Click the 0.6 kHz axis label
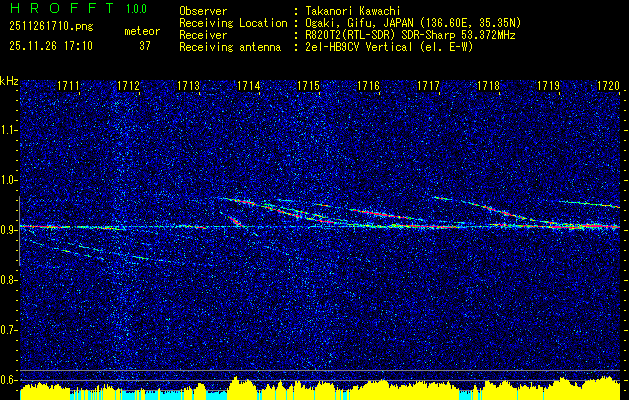The image size is (629, 400). point(8,380)
